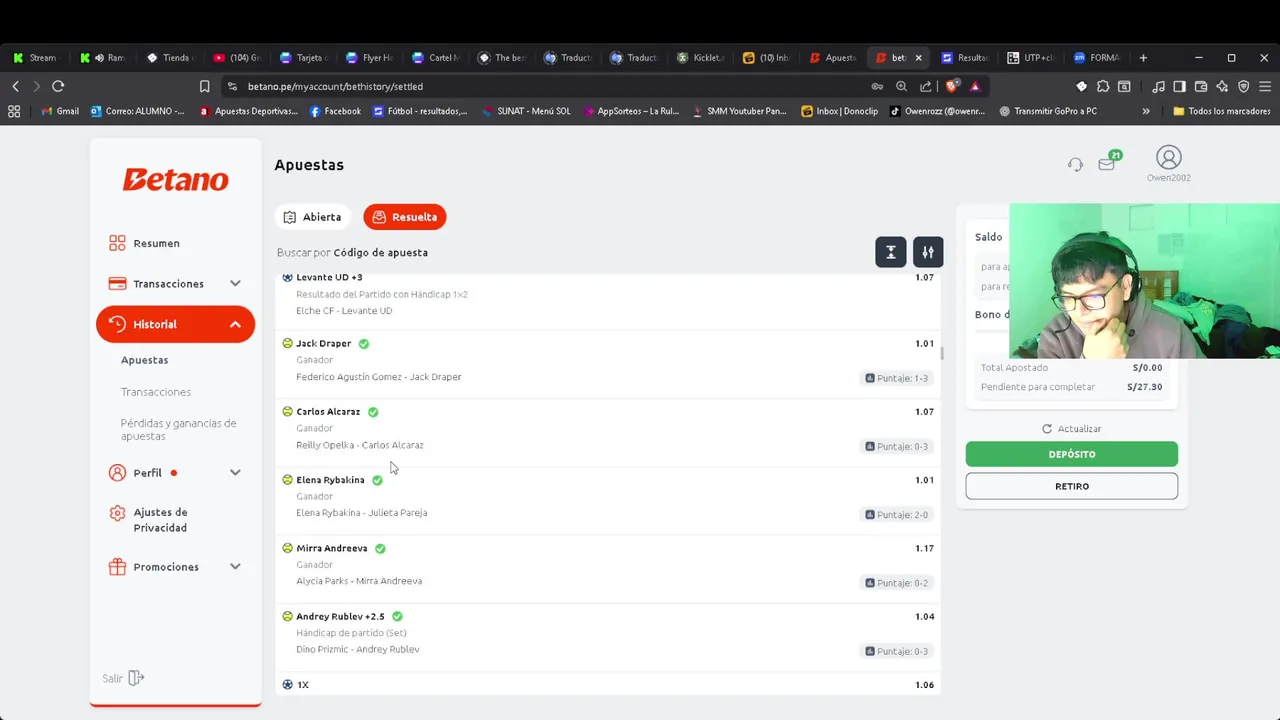Click the betano.pe address bar URL
Screen dimensions: 1280x720
[335, 86]
